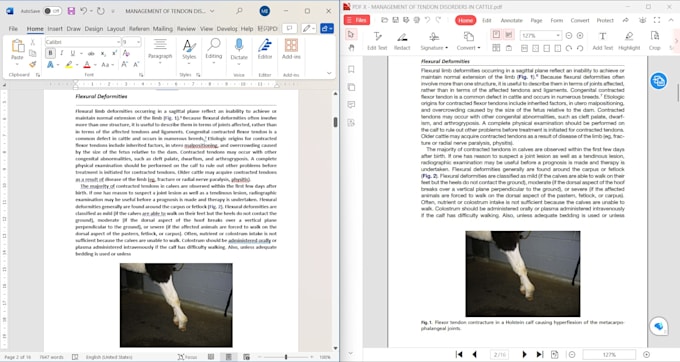Click the Word vertical scrollbar thumb

(335, 122)
